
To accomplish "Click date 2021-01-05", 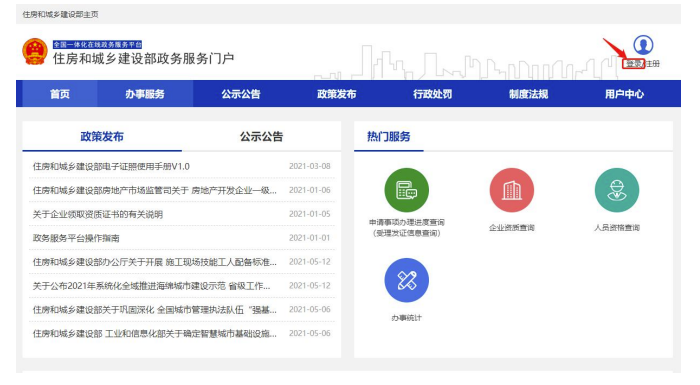I will 310,214.
